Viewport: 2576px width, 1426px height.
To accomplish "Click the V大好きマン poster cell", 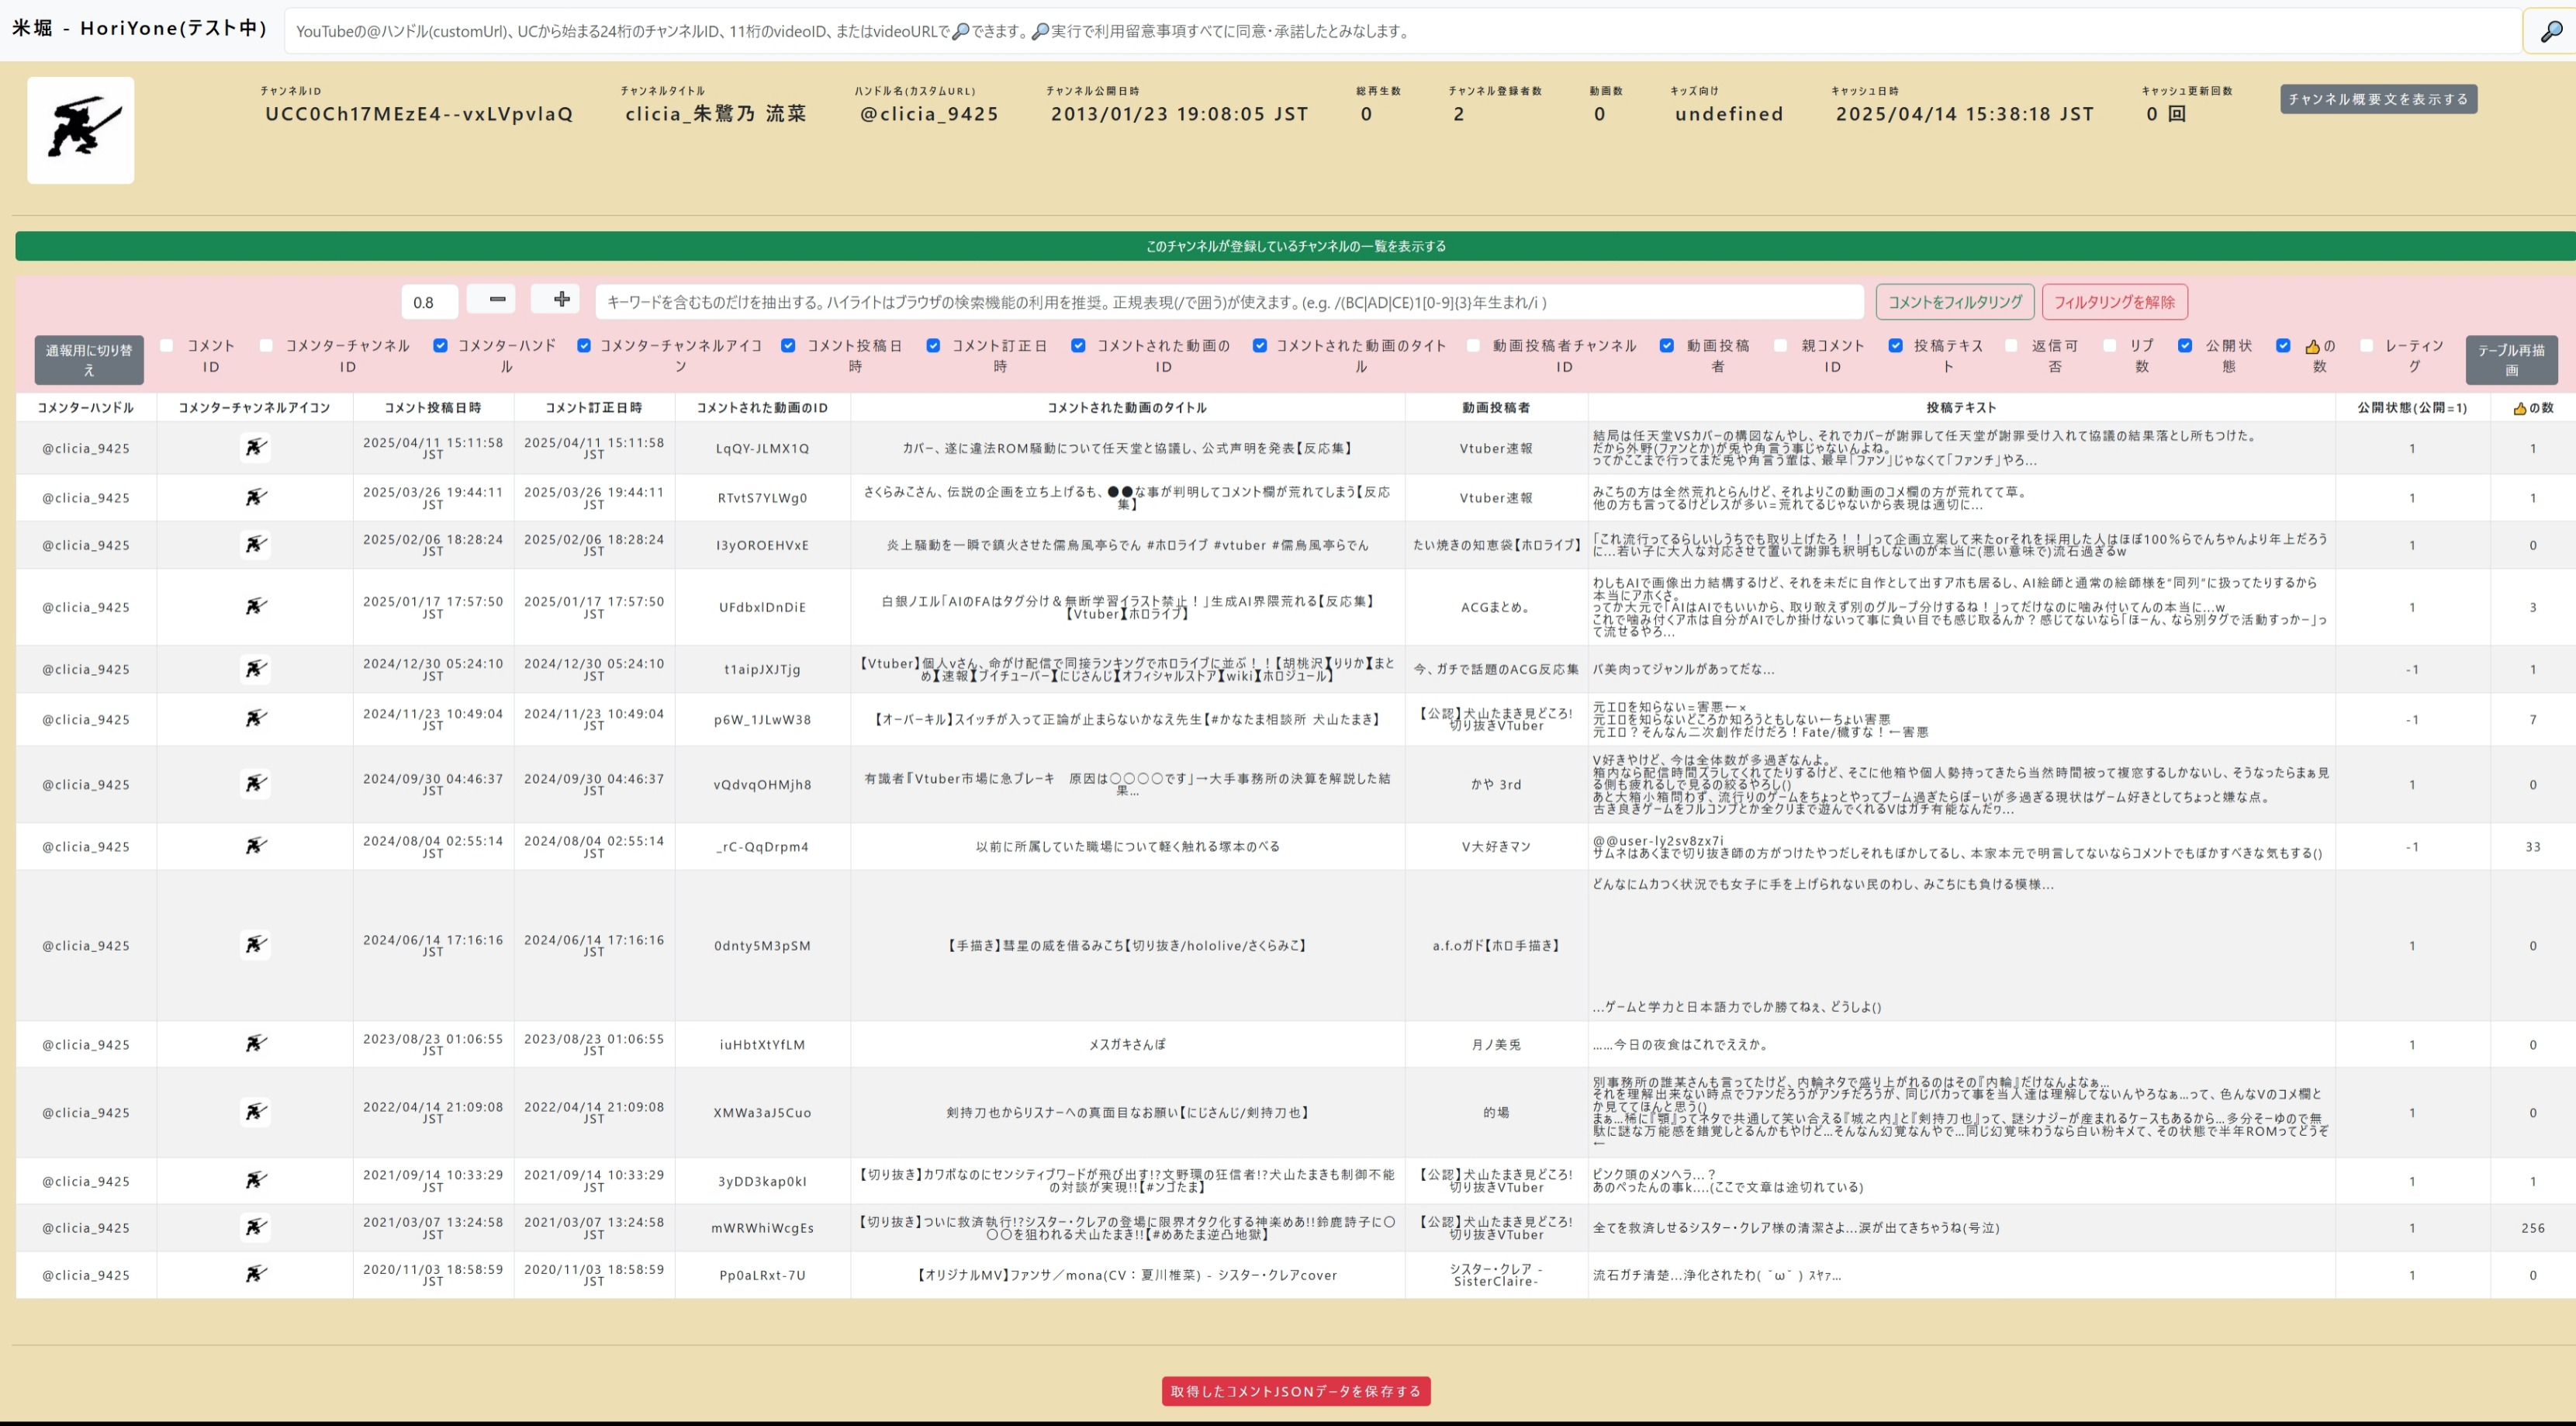I will (1496, 847).
